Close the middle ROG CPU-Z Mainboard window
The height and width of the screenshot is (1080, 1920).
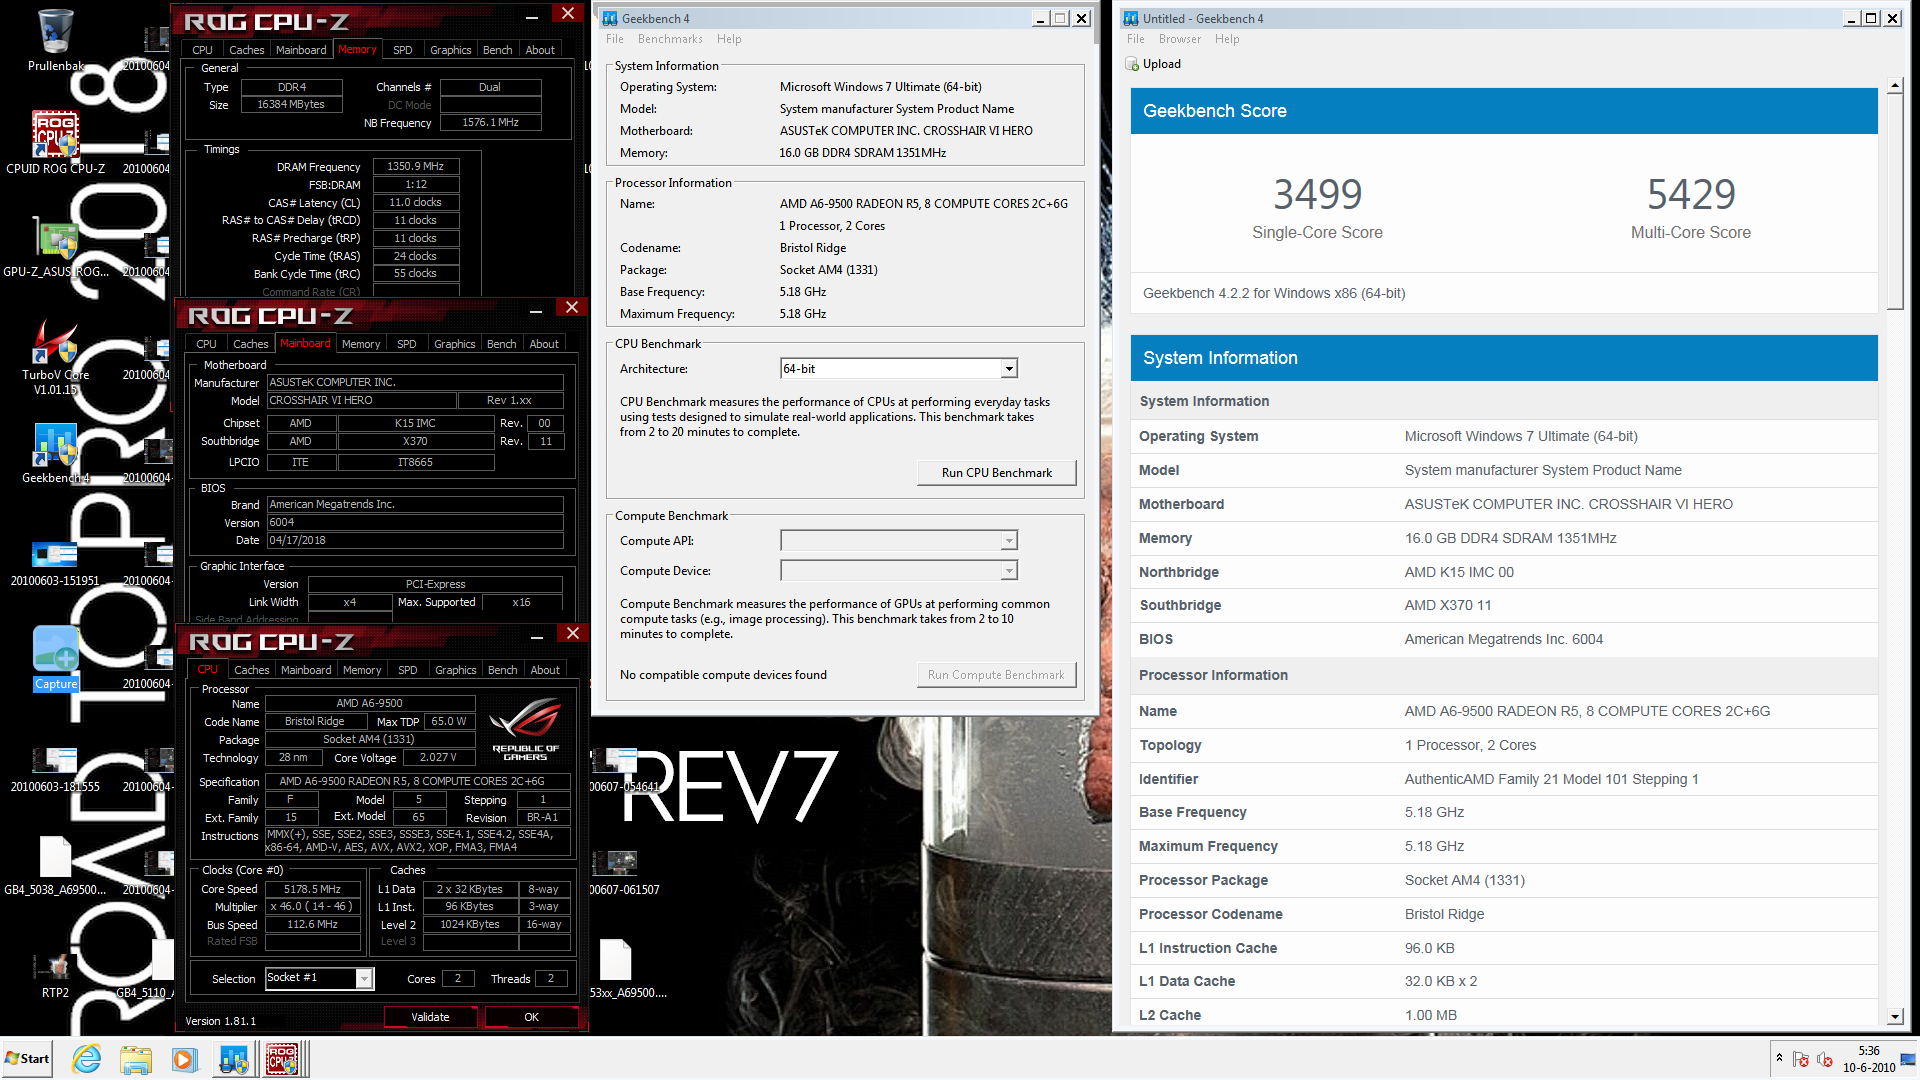[572, 308]
